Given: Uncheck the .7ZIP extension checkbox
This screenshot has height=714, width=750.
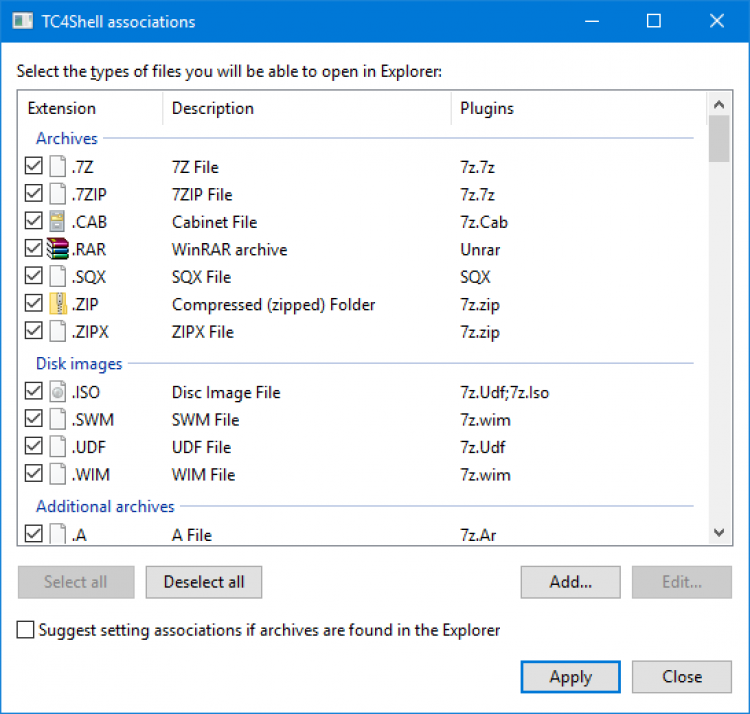Looking at the screenshot, I should 34,194.
